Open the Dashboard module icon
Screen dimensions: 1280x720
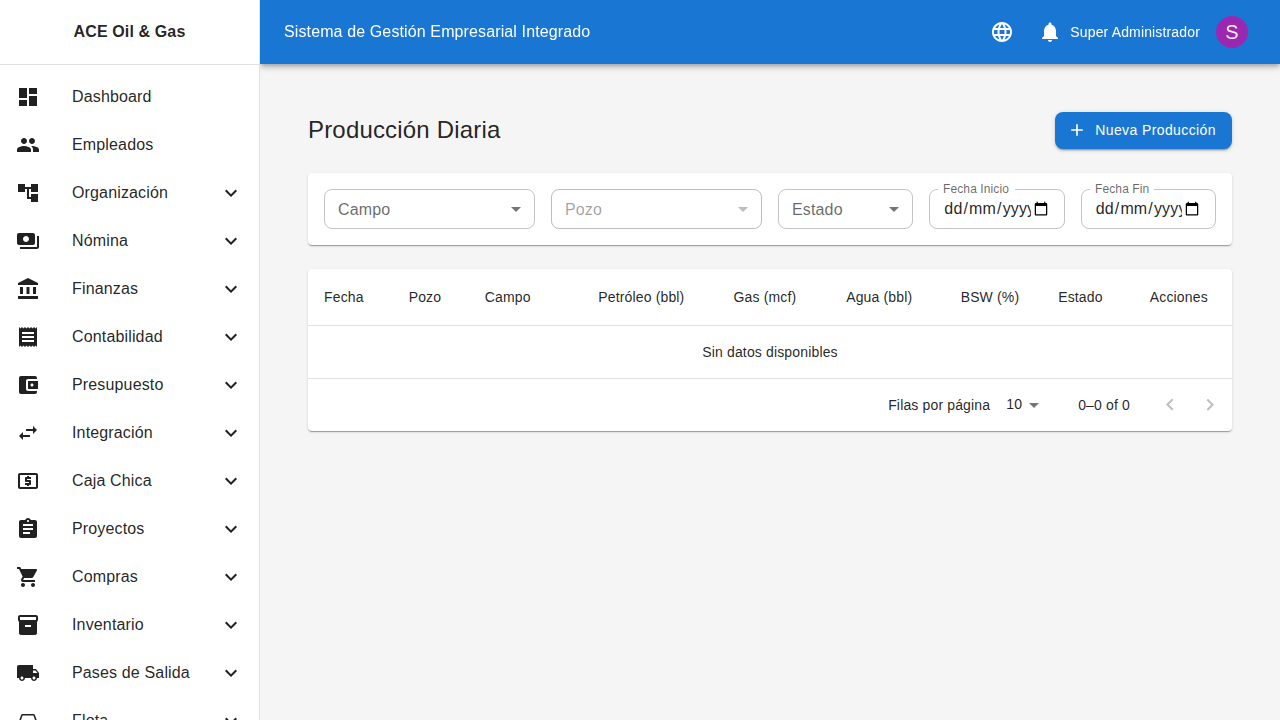pyautogui.click(x=28, y=97)
